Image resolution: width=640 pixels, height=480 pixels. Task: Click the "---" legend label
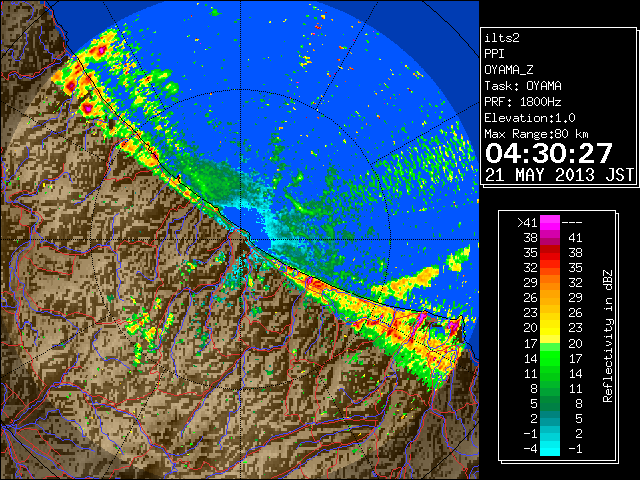[572, 223]
